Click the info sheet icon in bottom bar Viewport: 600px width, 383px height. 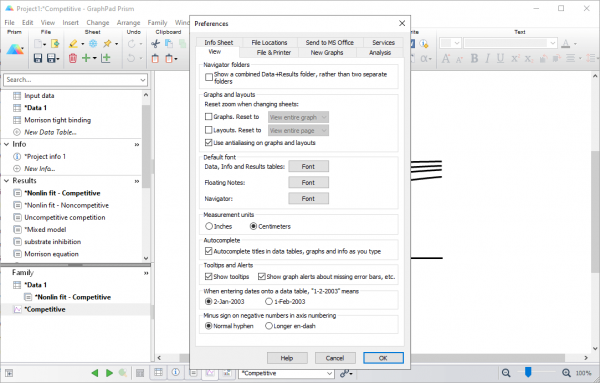176,372
